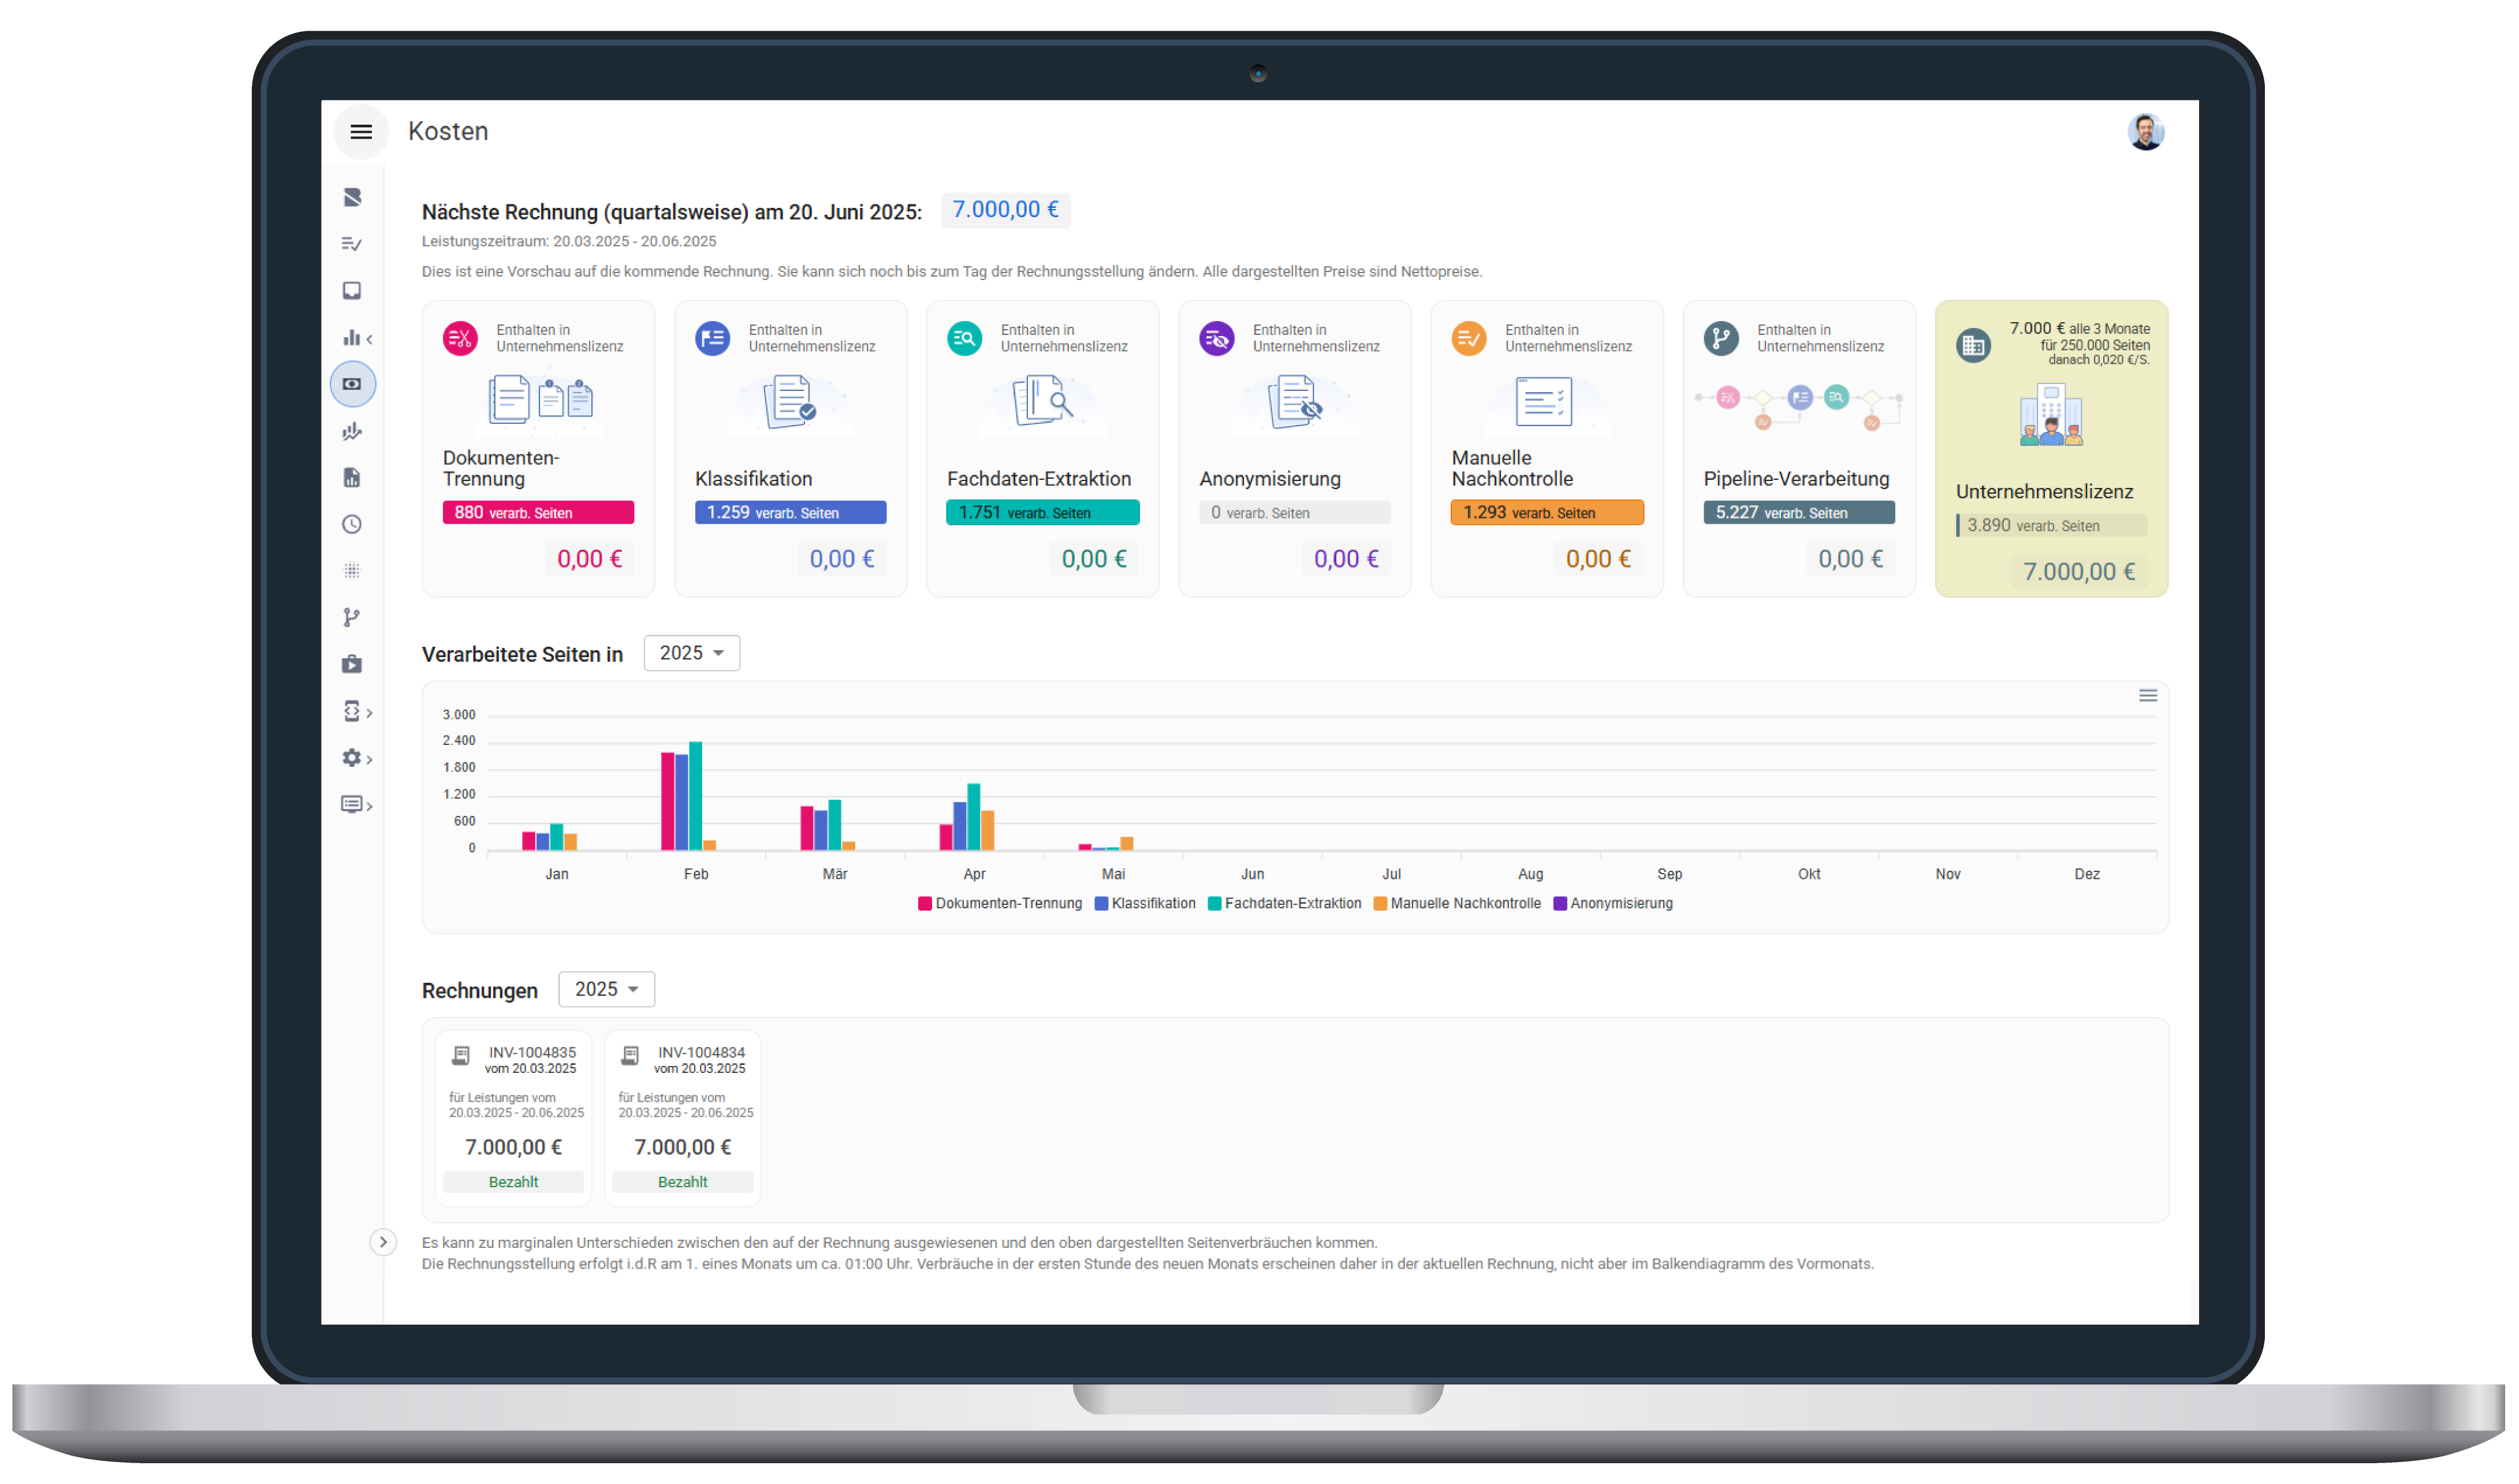
Task: Click the Klassifikation round blue icon
Action: [x=713, y=339]
